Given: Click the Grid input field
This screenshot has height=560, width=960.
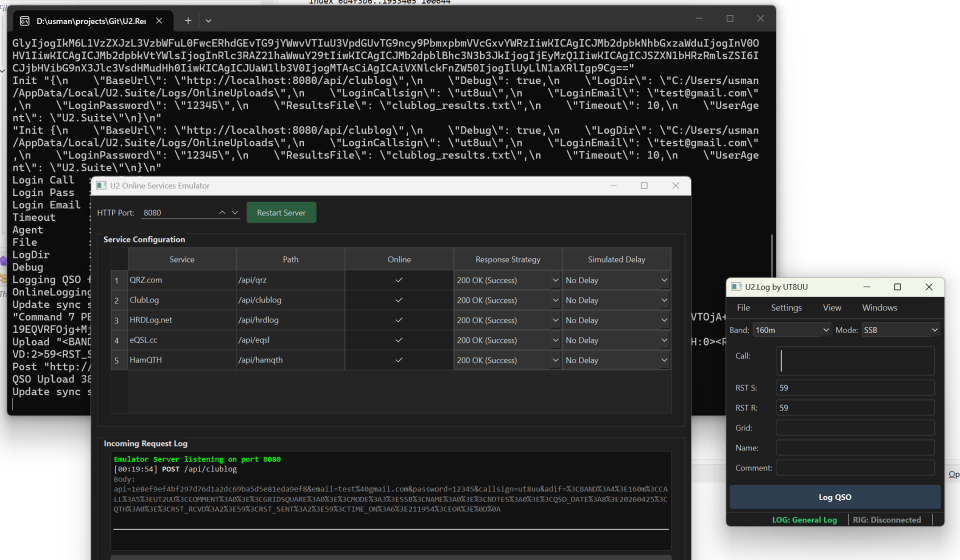Looking at the screenshot, I should point(855,428).
